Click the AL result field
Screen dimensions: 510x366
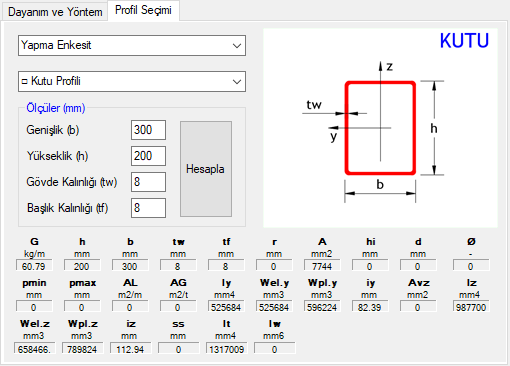coord(130,307)
